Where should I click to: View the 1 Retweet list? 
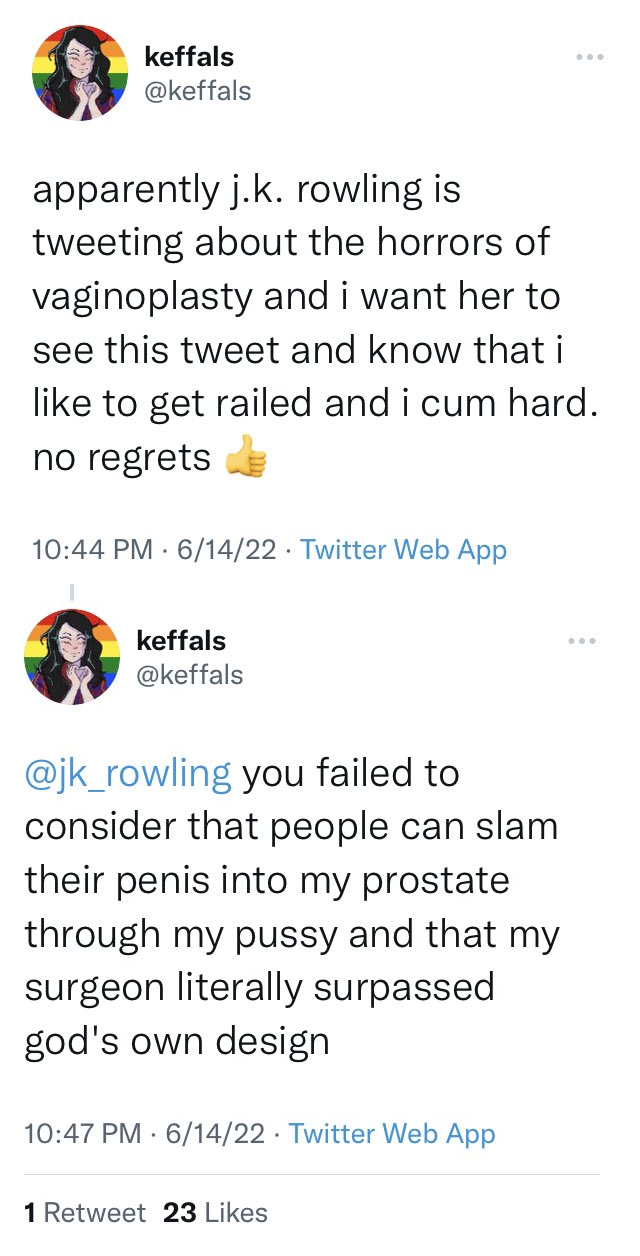tap(85, 1213)
